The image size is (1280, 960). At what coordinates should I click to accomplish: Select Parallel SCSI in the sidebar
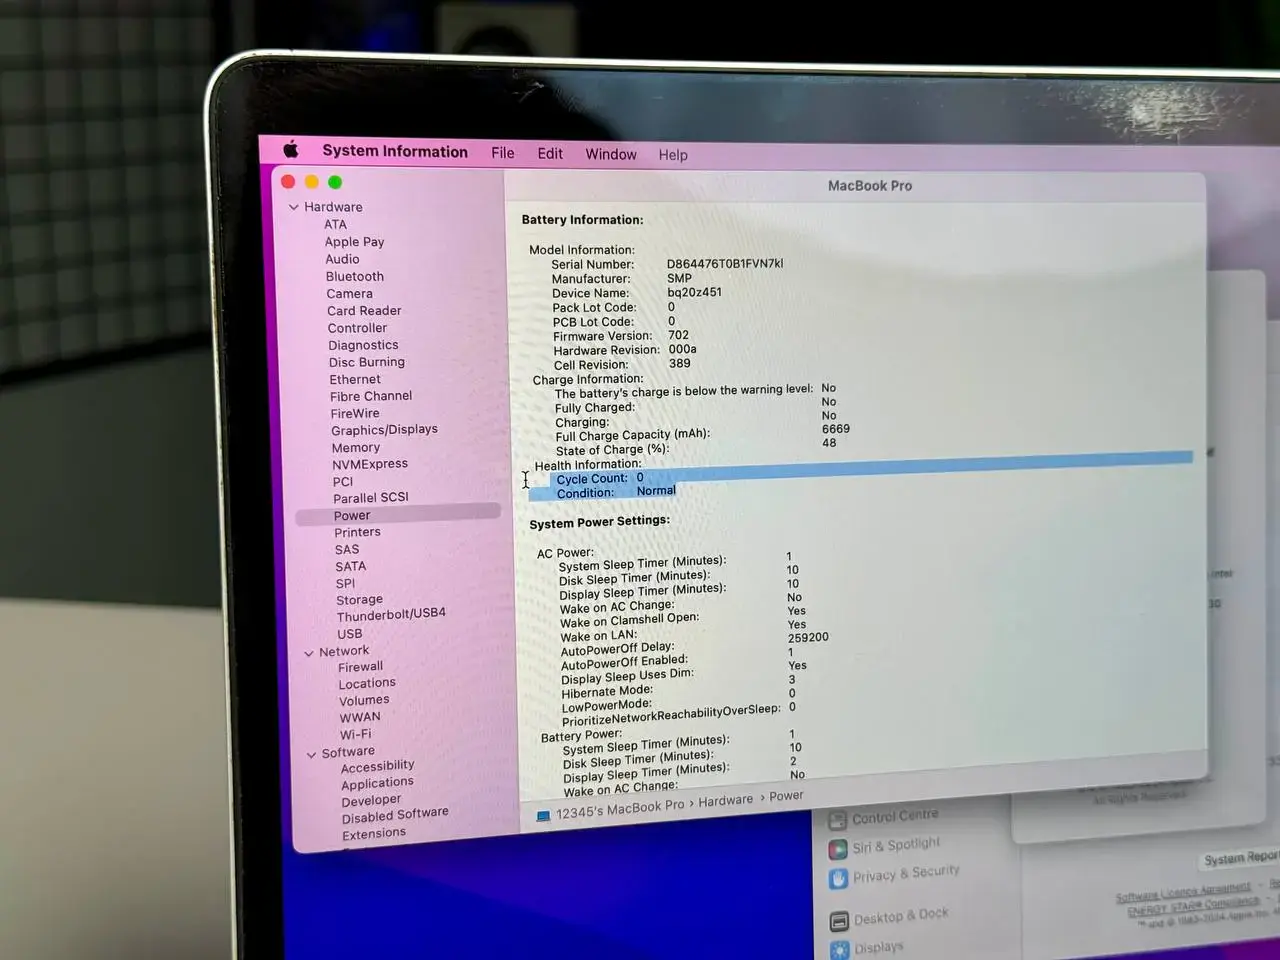[371, 497]
